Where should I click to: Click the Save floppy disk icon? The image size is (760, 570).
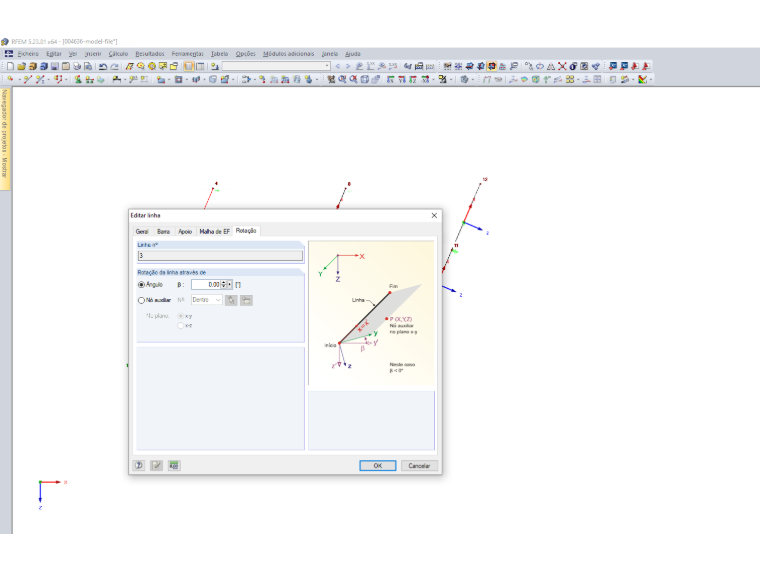pos(55,66)
